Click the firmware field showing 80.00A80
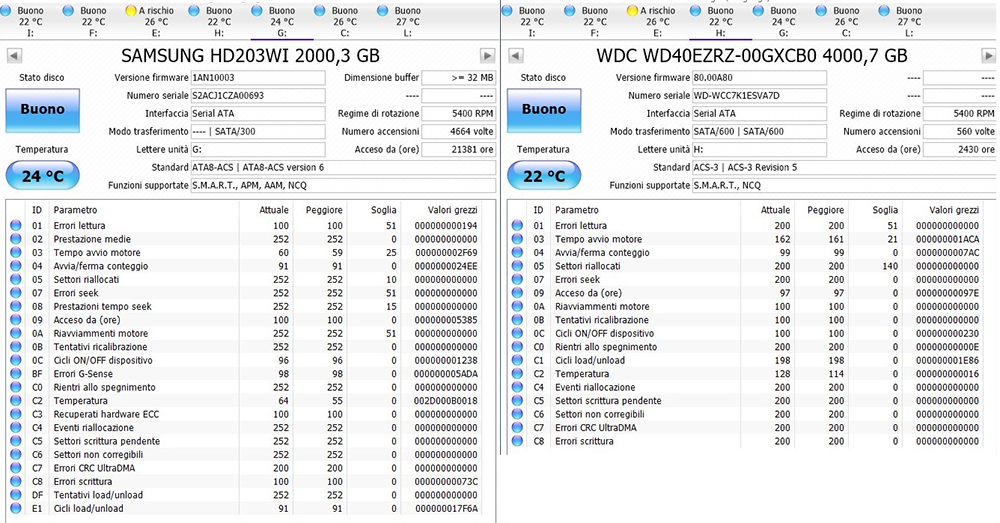Viewport: 1000px width, 523px height. click(x=759, y=78)
